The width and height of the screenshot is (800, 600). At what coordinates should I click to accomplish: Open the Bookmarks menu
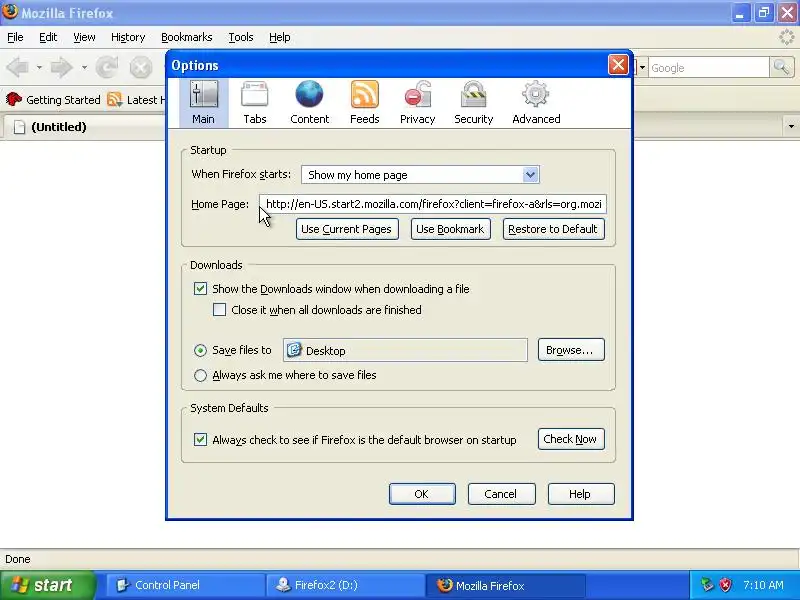click(x=187, y=37)
